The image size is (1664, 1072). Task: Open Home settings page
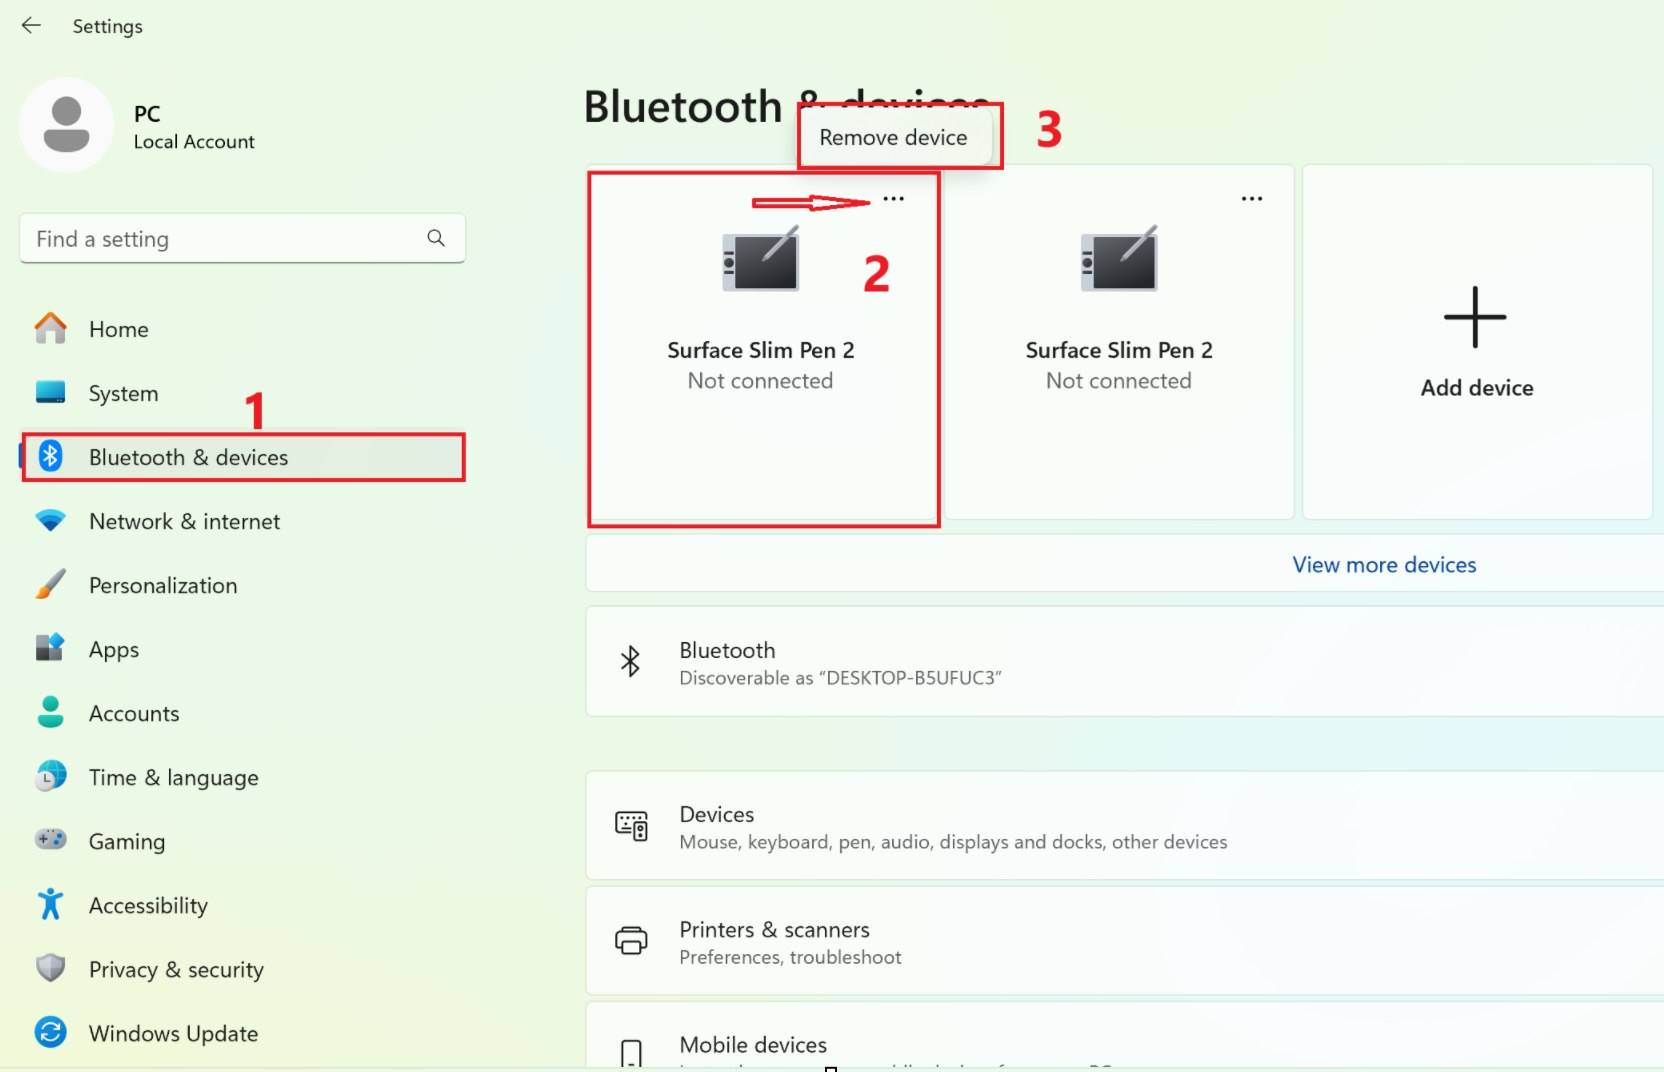tap(242, 329)
